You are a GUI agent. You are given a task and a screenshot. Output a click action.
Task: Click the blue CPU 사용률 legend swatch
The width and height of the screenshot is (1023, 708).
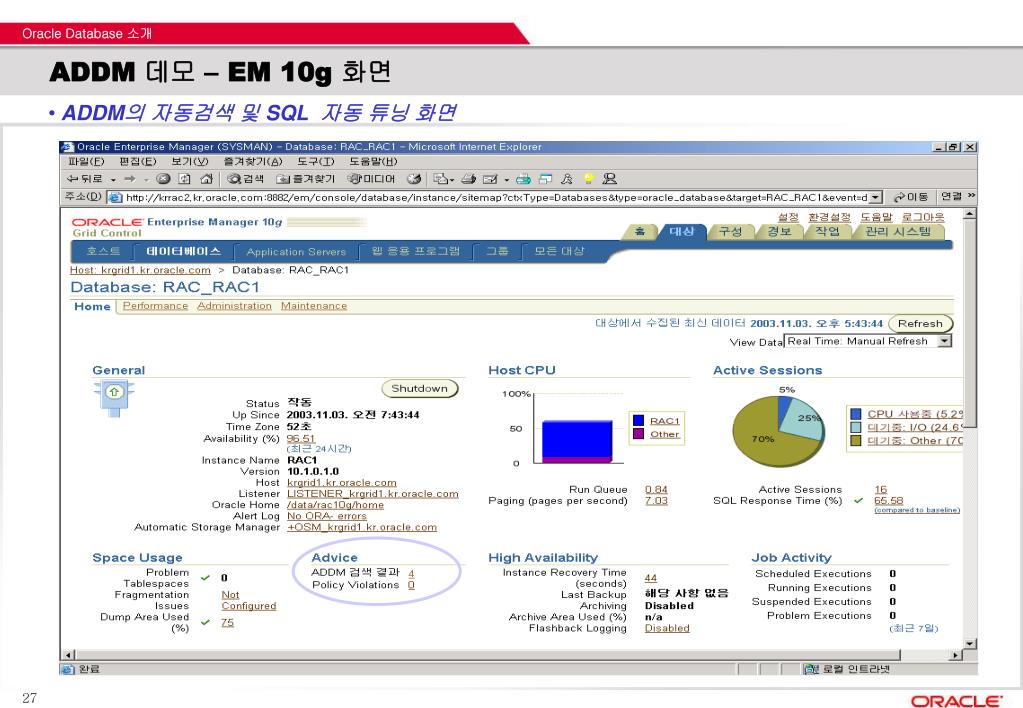(x=855, y=414)
